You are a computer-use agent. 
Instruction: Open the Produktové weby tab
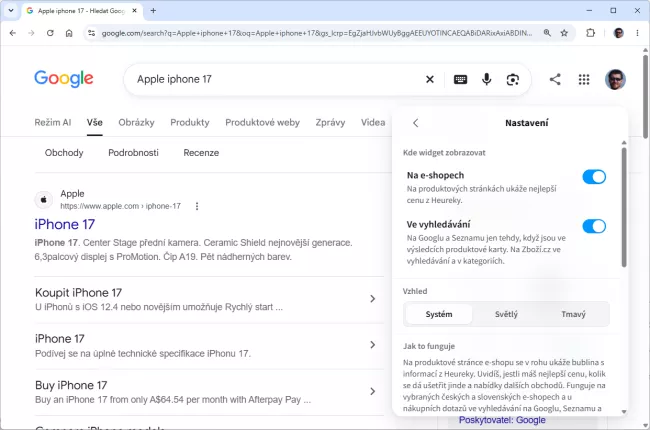(x=262, y=122)
